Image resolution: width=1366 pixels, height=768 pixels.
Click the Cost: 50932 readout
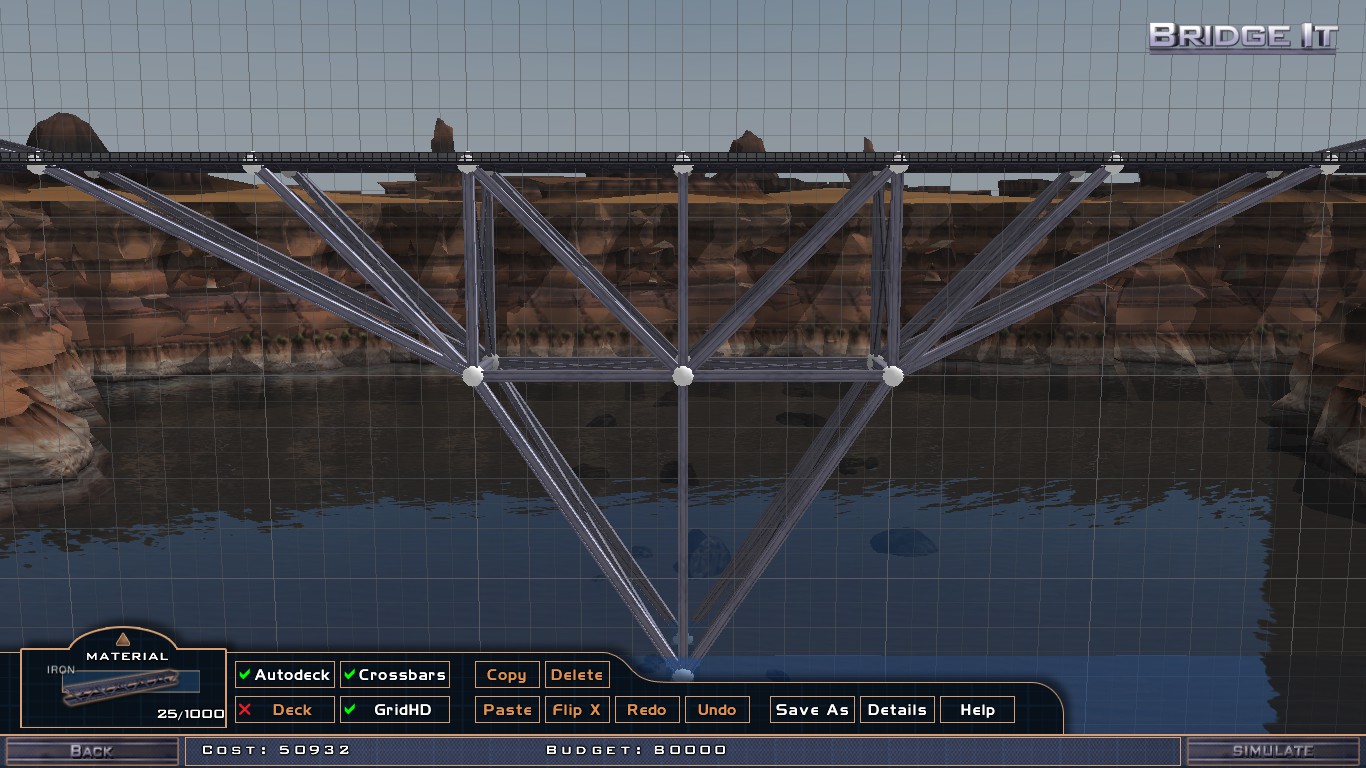click(276, 750)
